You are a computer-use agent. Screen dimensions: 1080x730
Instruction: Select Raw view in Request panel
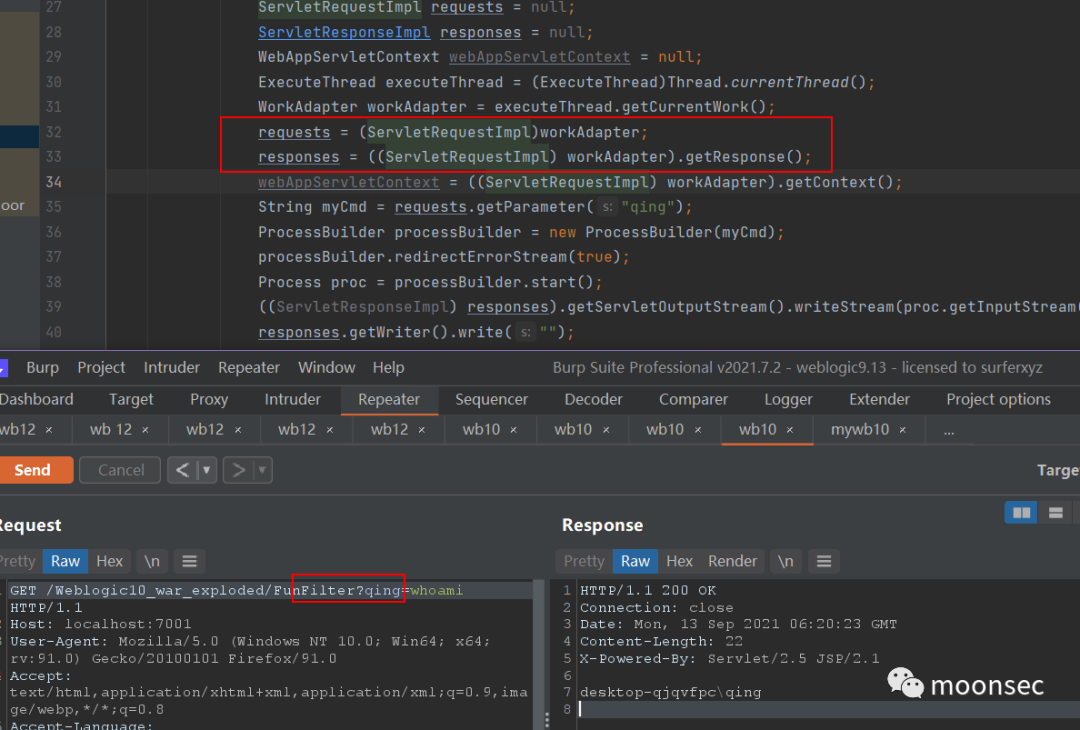point(65,561)
